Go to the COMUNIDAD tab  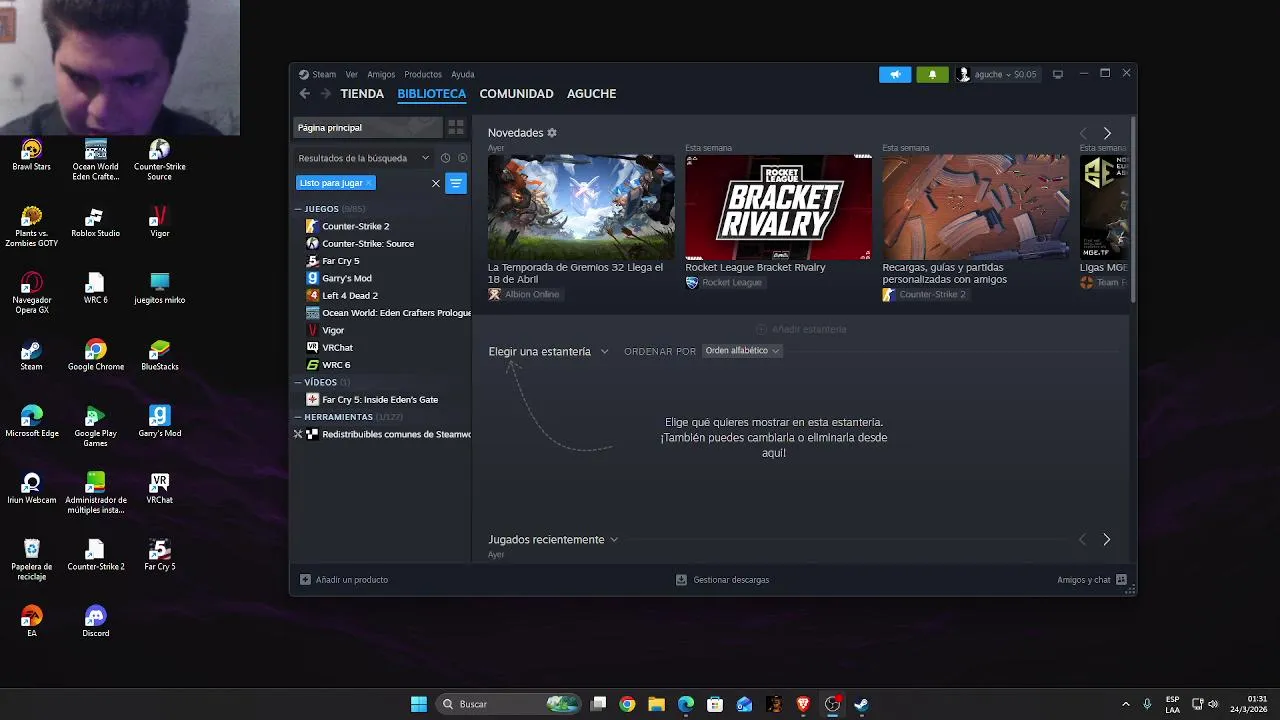click(516, 93)
